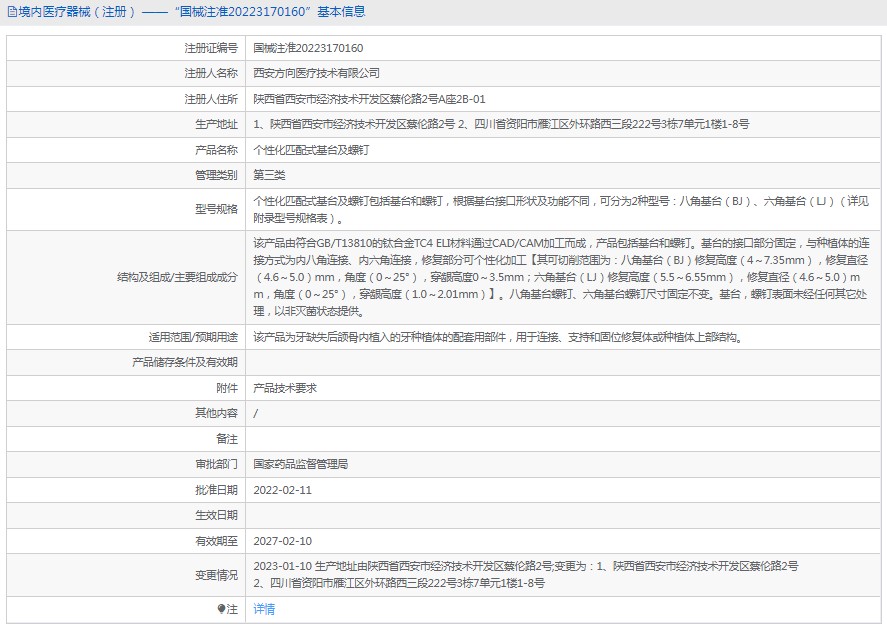Screen dimensions: 887x631
Task: Click the 注册人名称 label
Action: (211, 74)
